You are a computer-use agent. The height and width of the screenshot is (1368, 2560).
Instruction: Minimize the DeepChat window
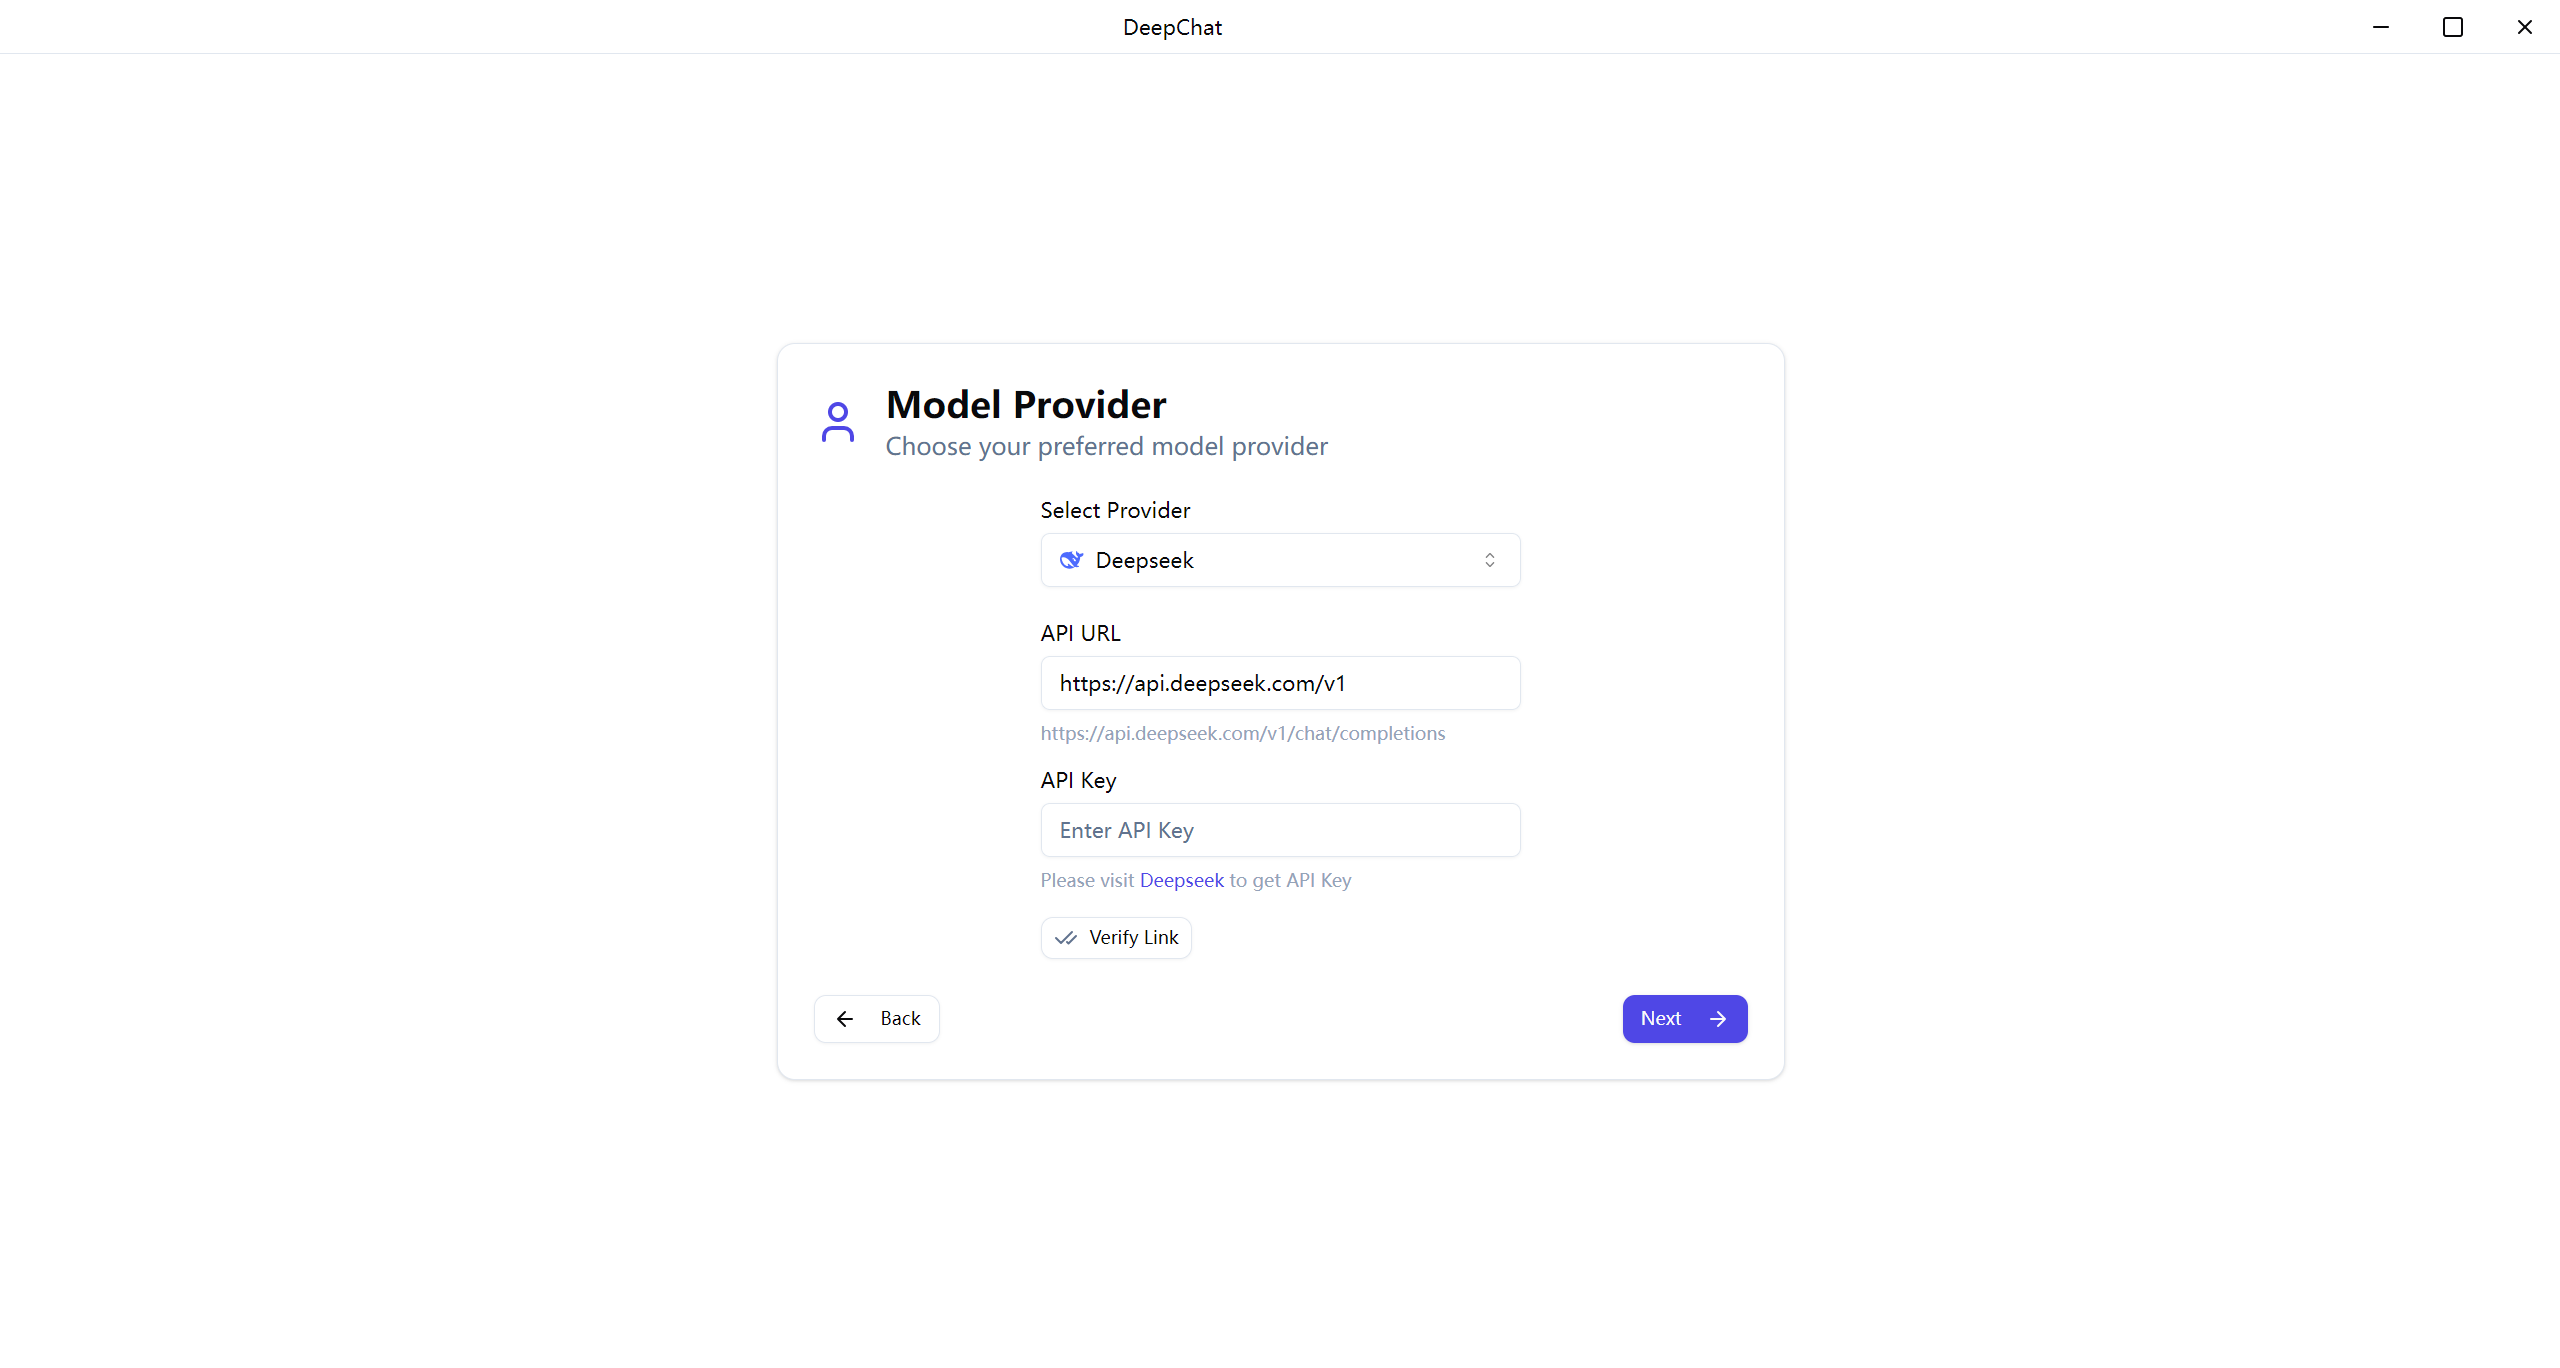tap(2381, 27)
